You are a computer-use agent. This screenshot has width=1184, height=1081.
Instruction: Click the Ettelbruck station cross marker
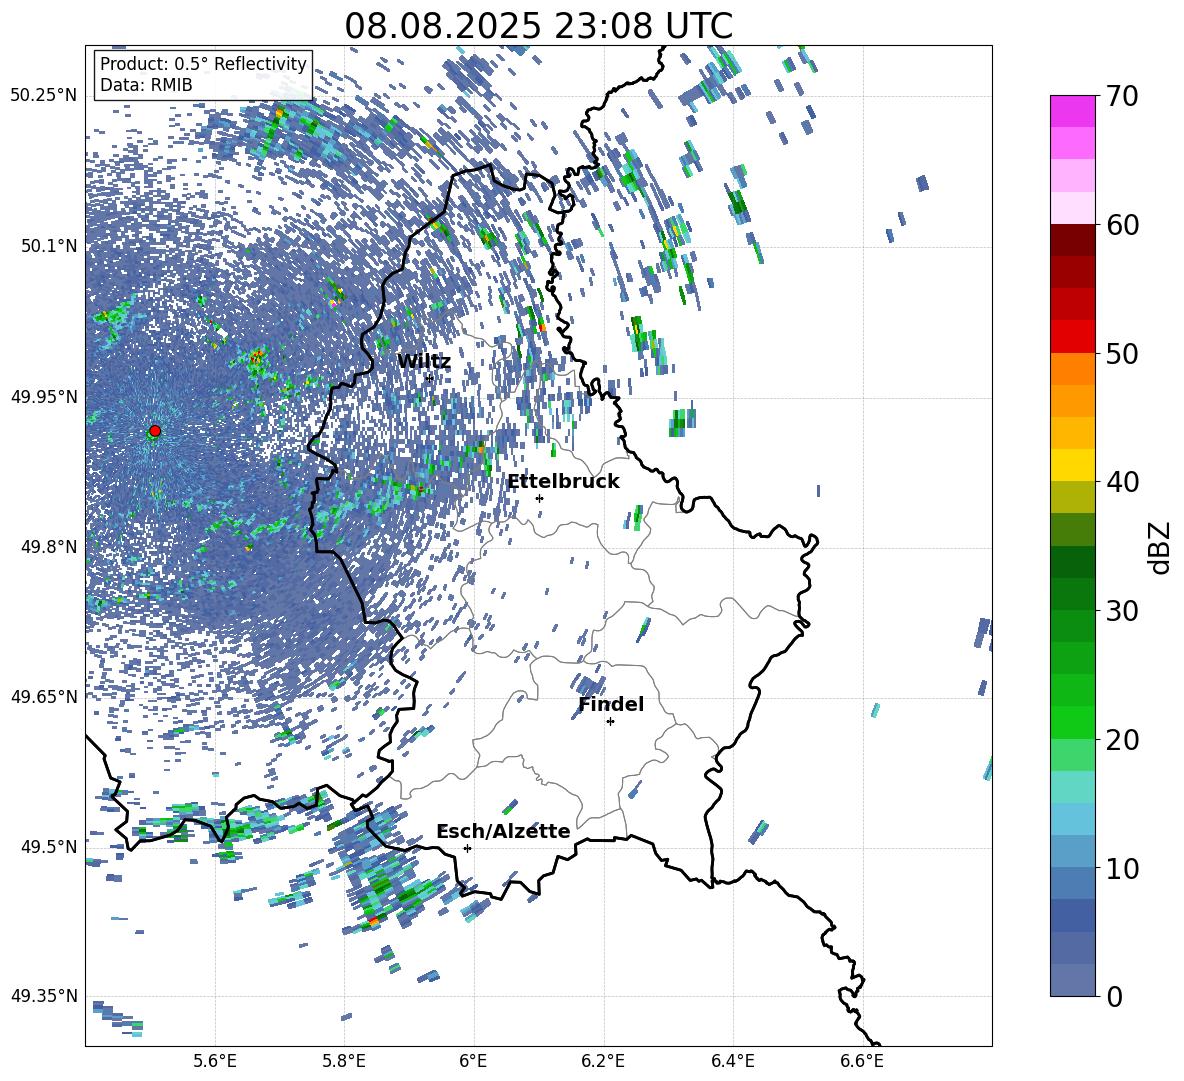tap(539, 498)
